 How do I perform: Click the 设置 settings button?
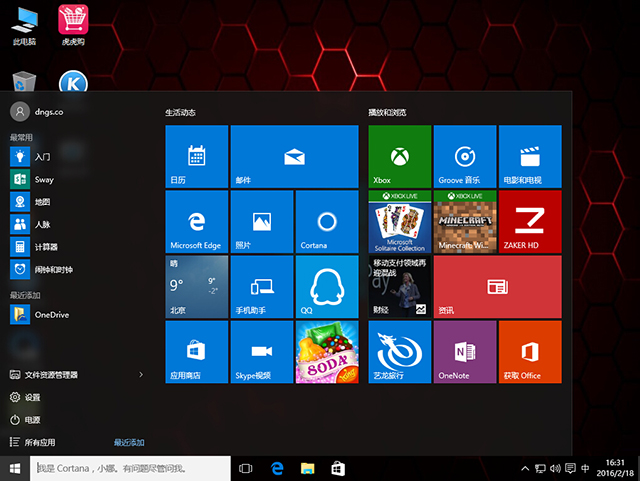(32, 397)
